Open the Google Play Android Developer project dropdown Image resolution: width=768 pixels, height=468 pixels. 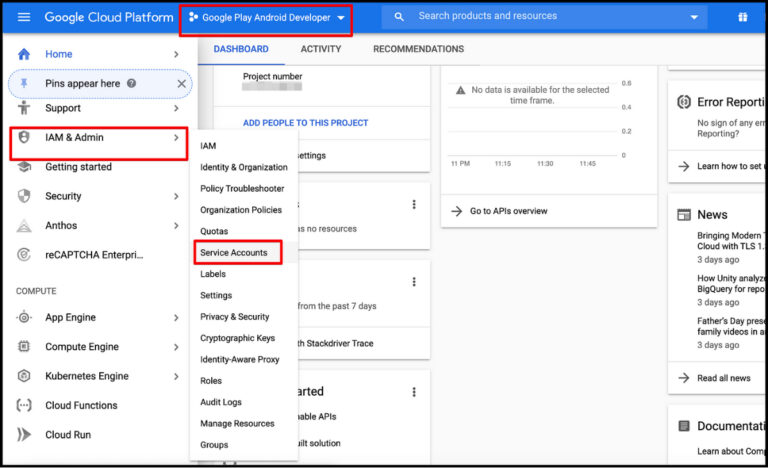pos(266,18)
